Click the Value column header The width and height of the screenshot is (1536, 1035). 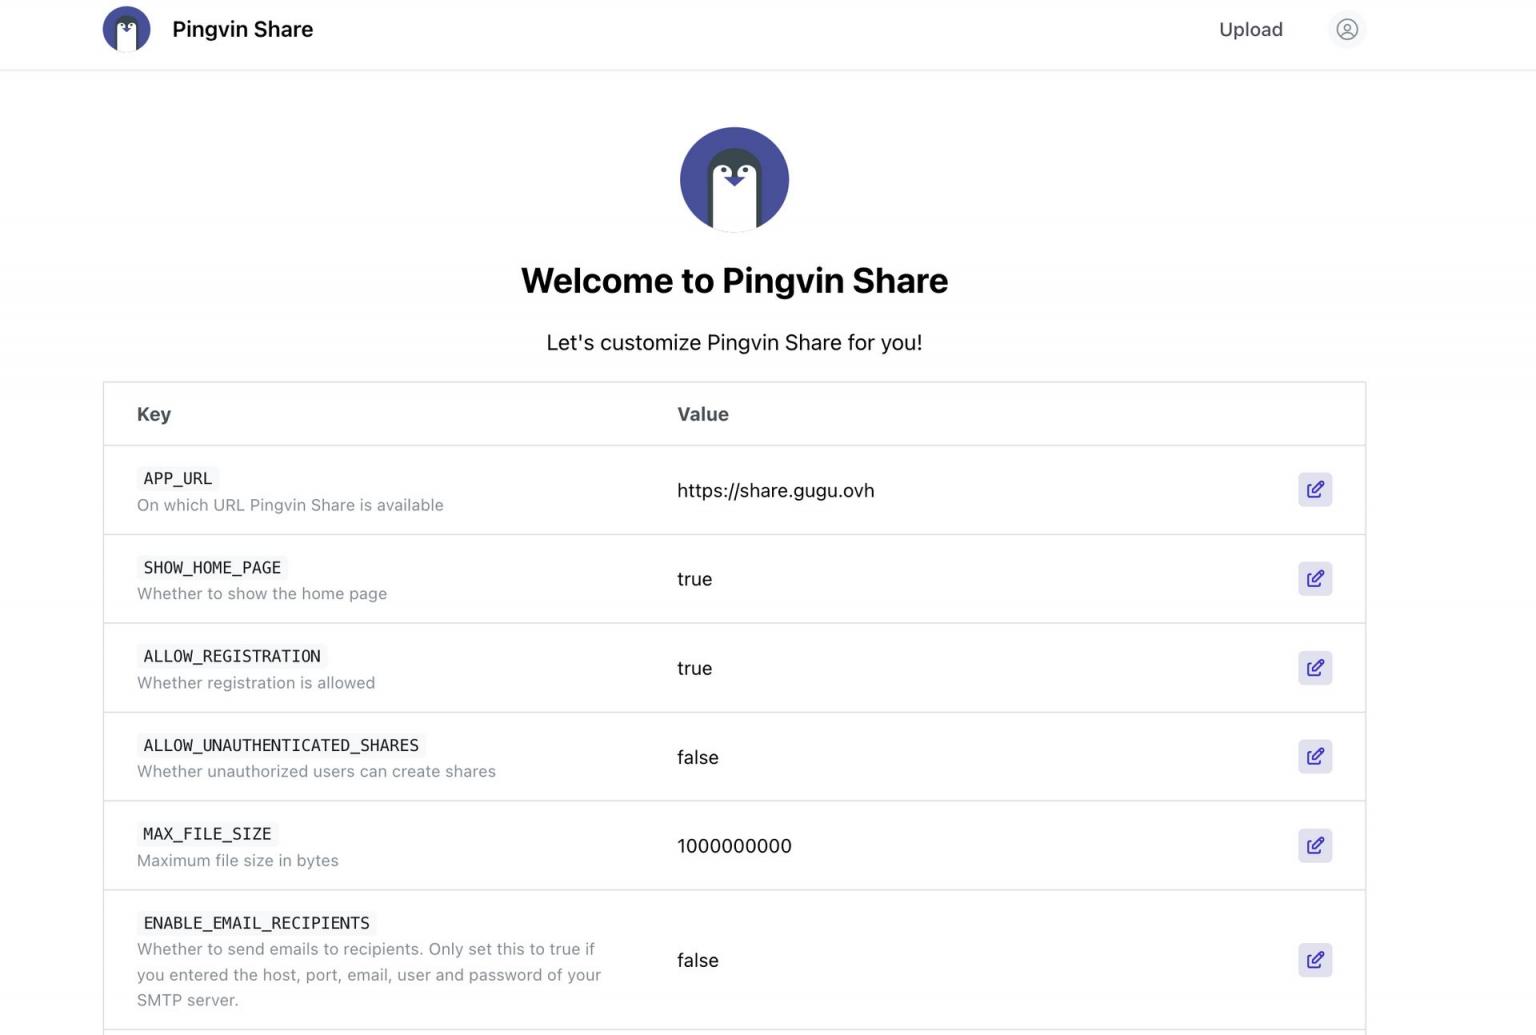click(702, 414)
